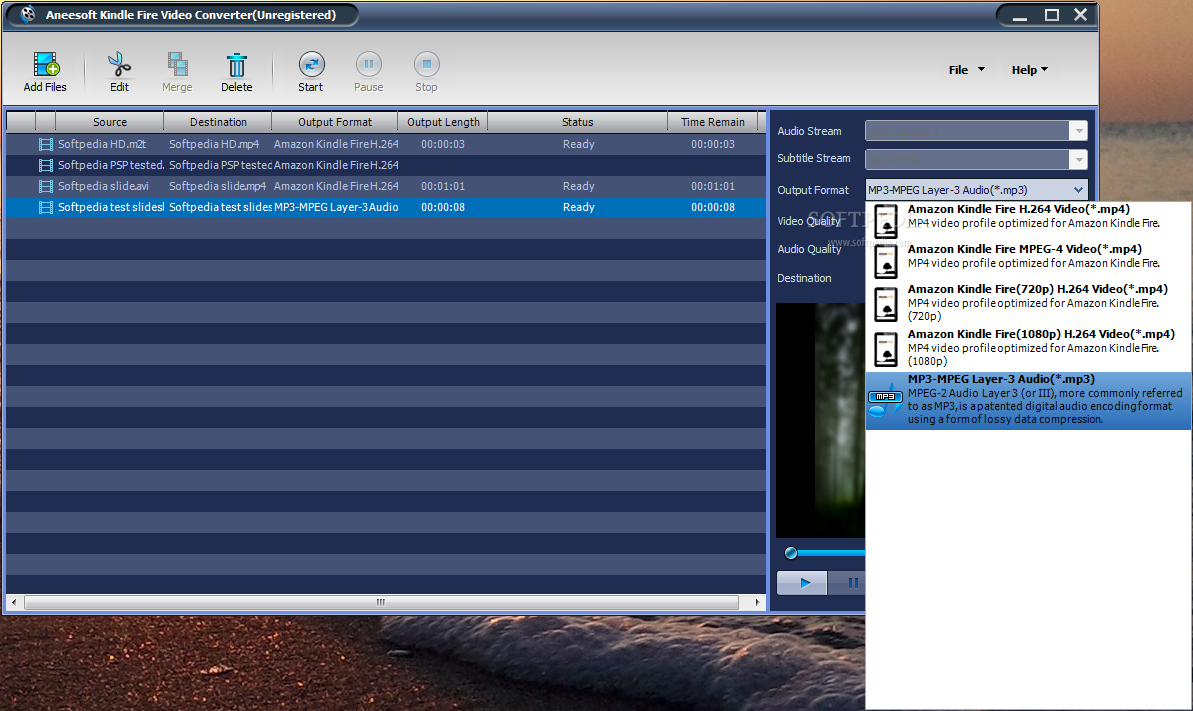
Task: Click the Destination label in settings panel
Action: click(804, 279)
